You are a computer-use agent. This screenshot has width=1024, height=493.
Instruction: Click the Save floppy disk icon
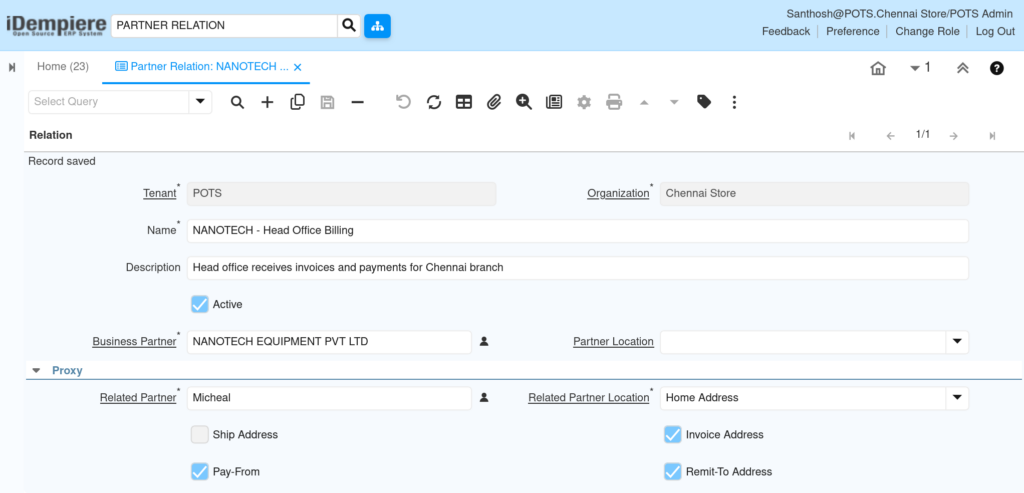point(327,102)
